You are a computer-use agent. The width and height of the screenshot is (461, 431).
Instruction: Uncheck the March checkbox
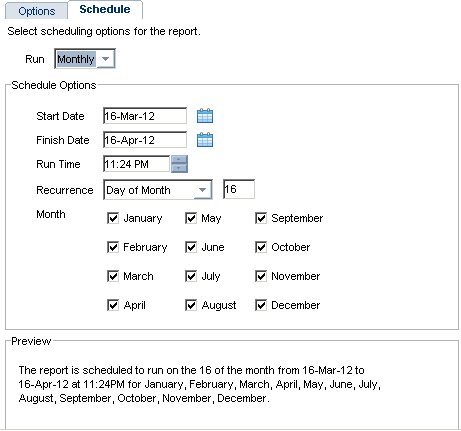(113, 276)
